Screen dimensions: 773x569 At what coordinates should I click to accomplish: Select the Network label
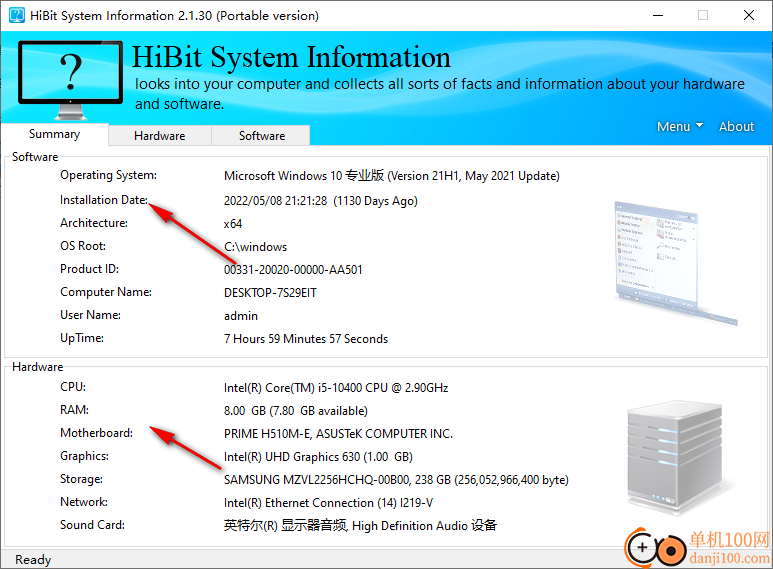pos(84,502)
